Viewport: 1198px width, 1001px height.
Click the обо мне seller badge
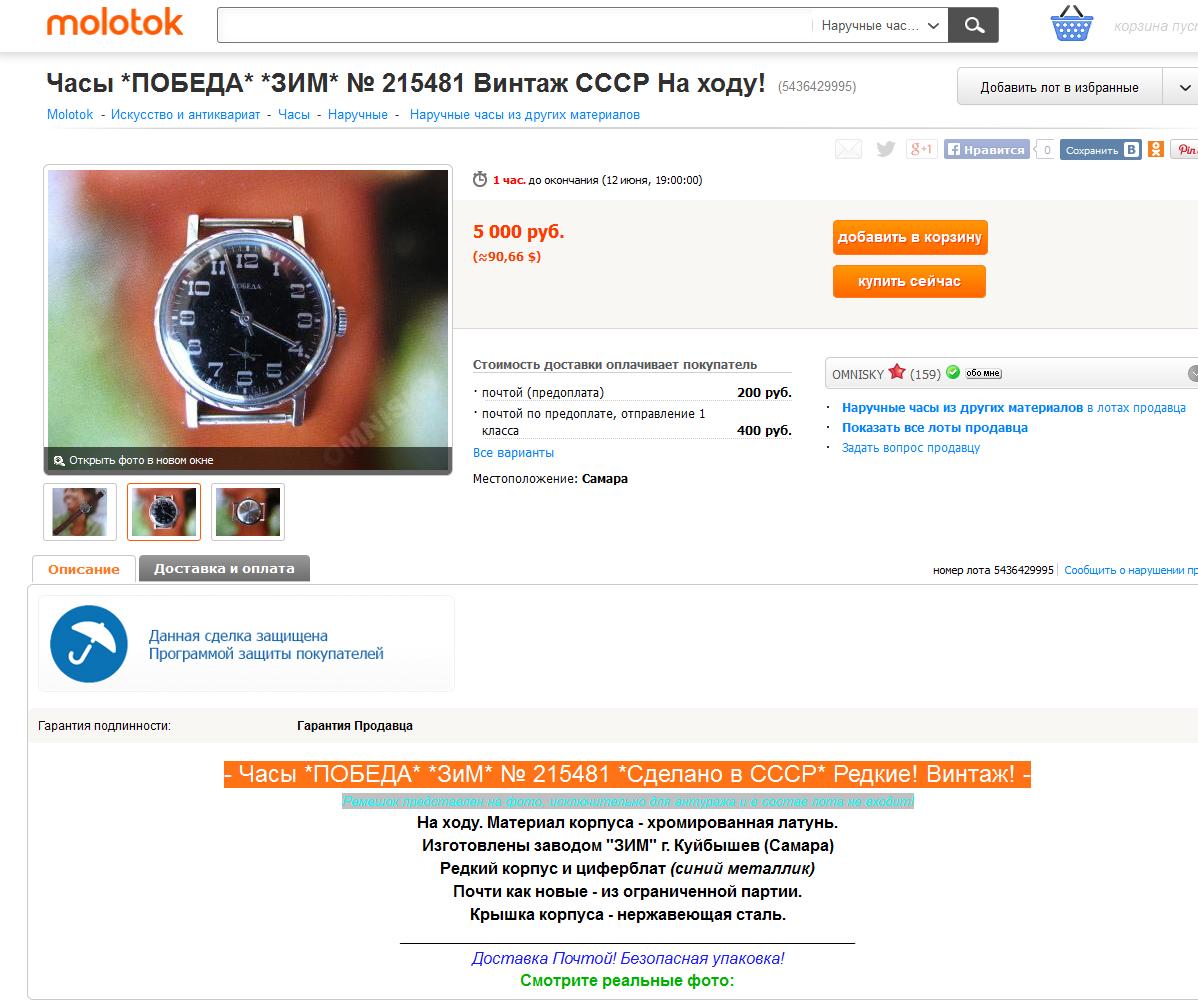coord(983,373)
